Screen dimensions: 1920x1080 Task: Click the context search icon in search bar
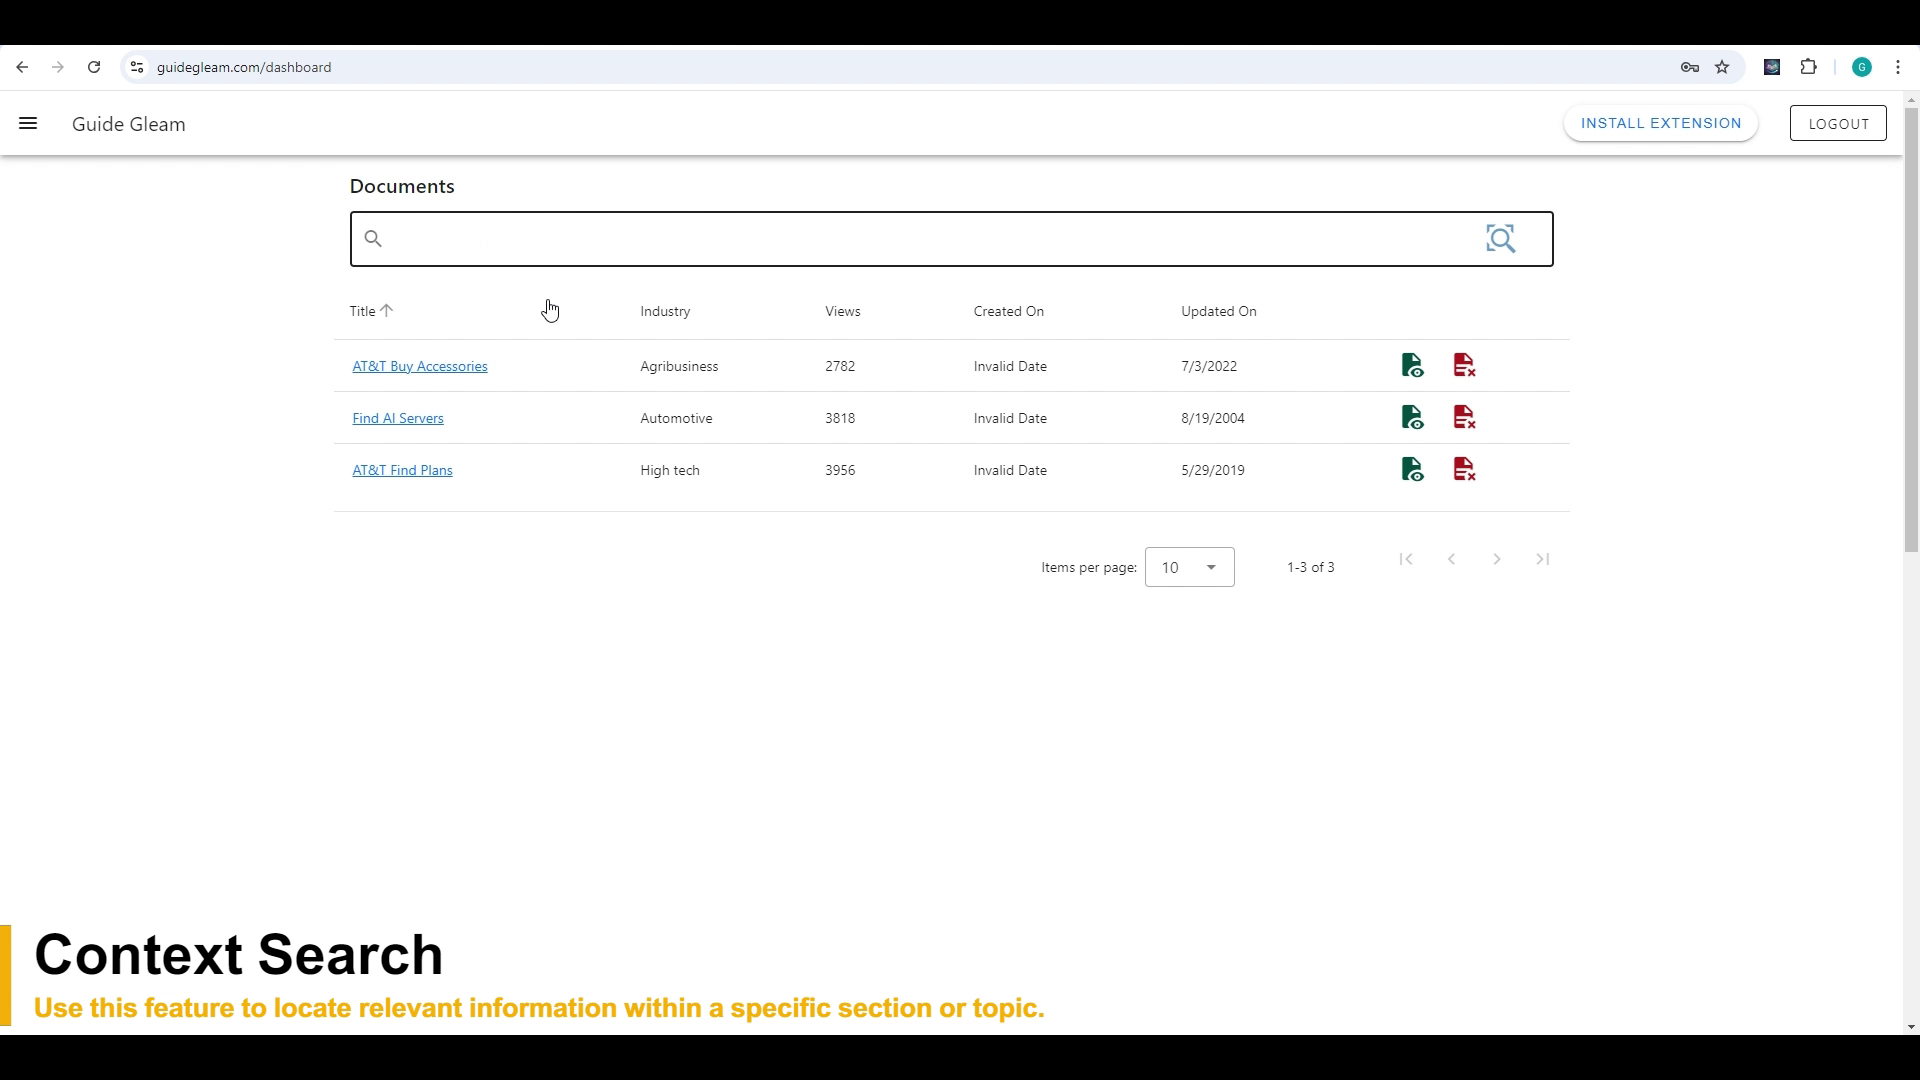[1500, 239]
